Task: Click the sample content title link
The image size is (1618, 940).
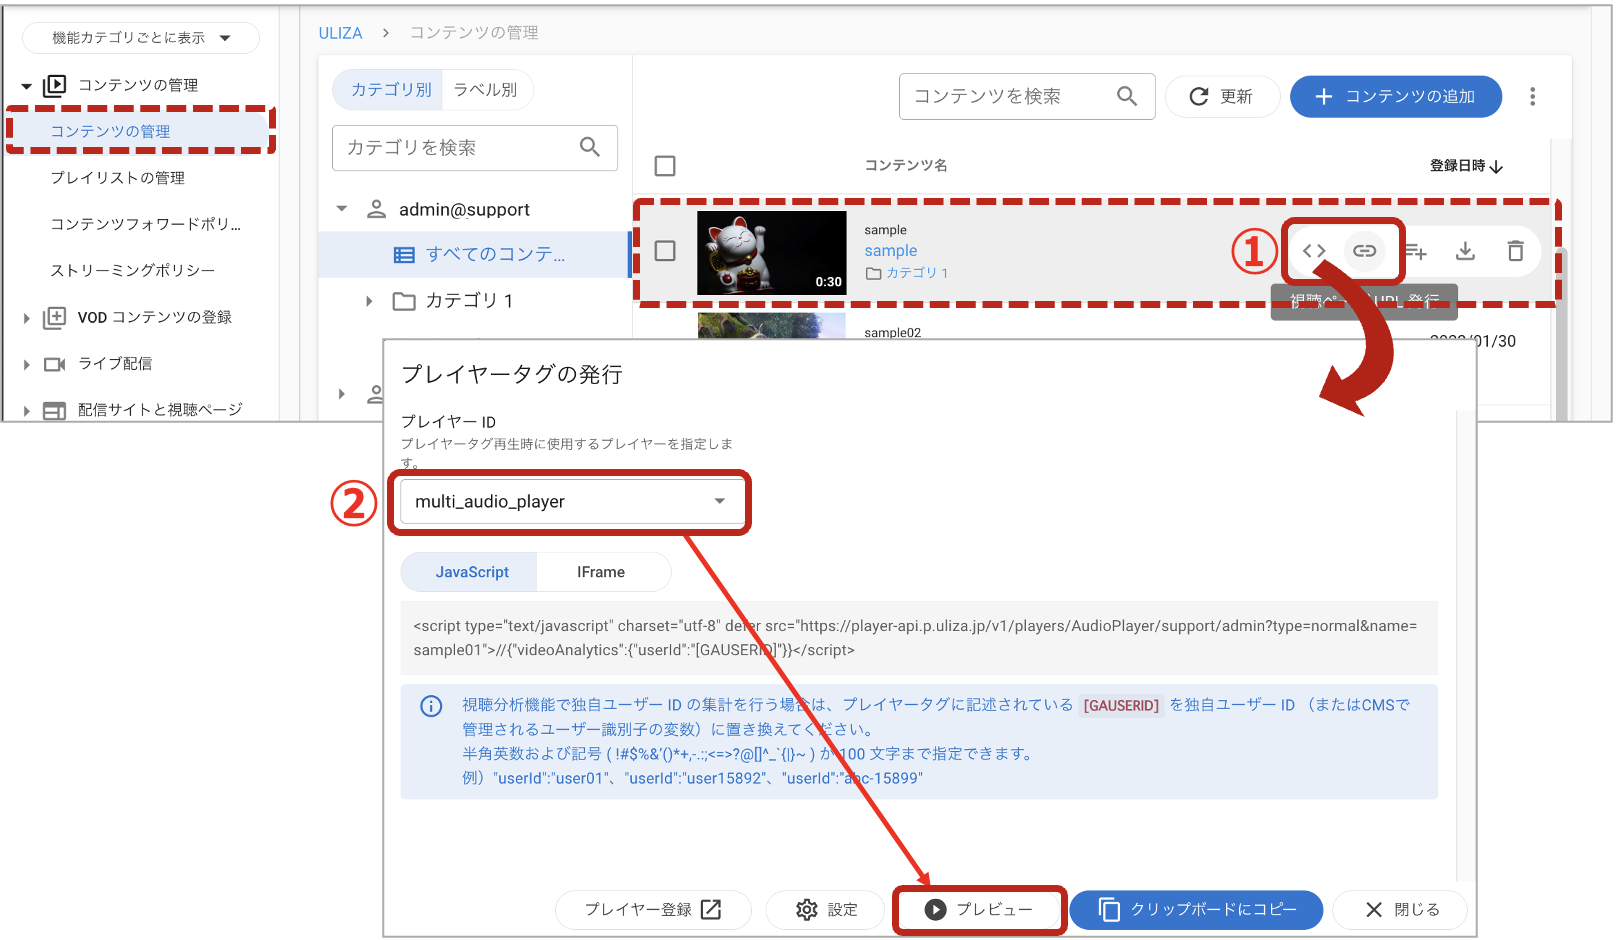Action: tap(891, 251)
